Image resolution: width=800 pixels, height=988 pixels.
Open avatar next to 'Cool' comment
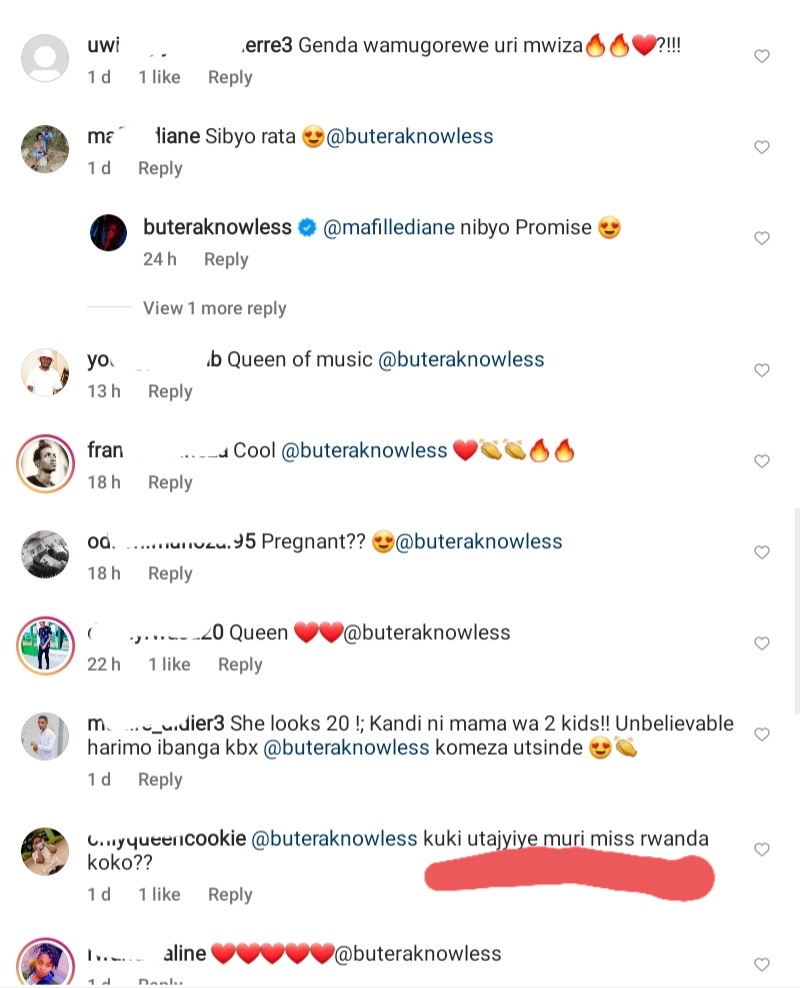point(46,461)
